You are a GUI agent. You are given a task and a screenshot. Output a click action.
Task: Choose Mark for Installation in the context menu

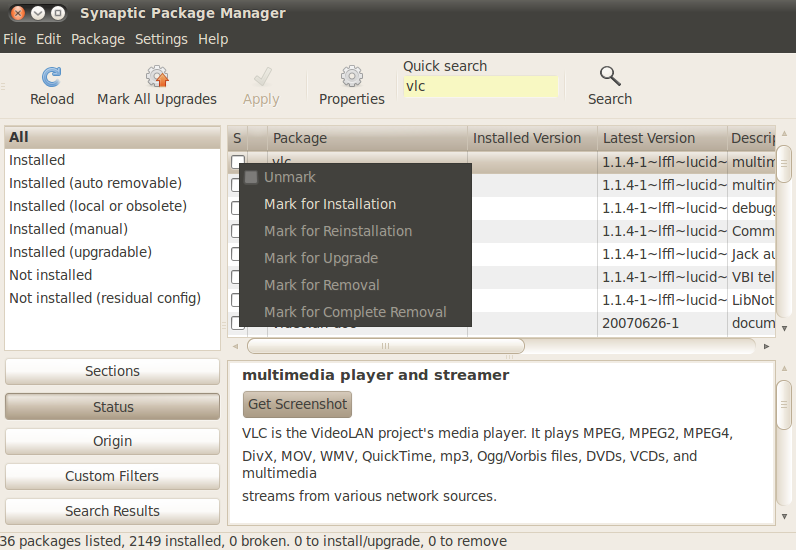point(330,204)
